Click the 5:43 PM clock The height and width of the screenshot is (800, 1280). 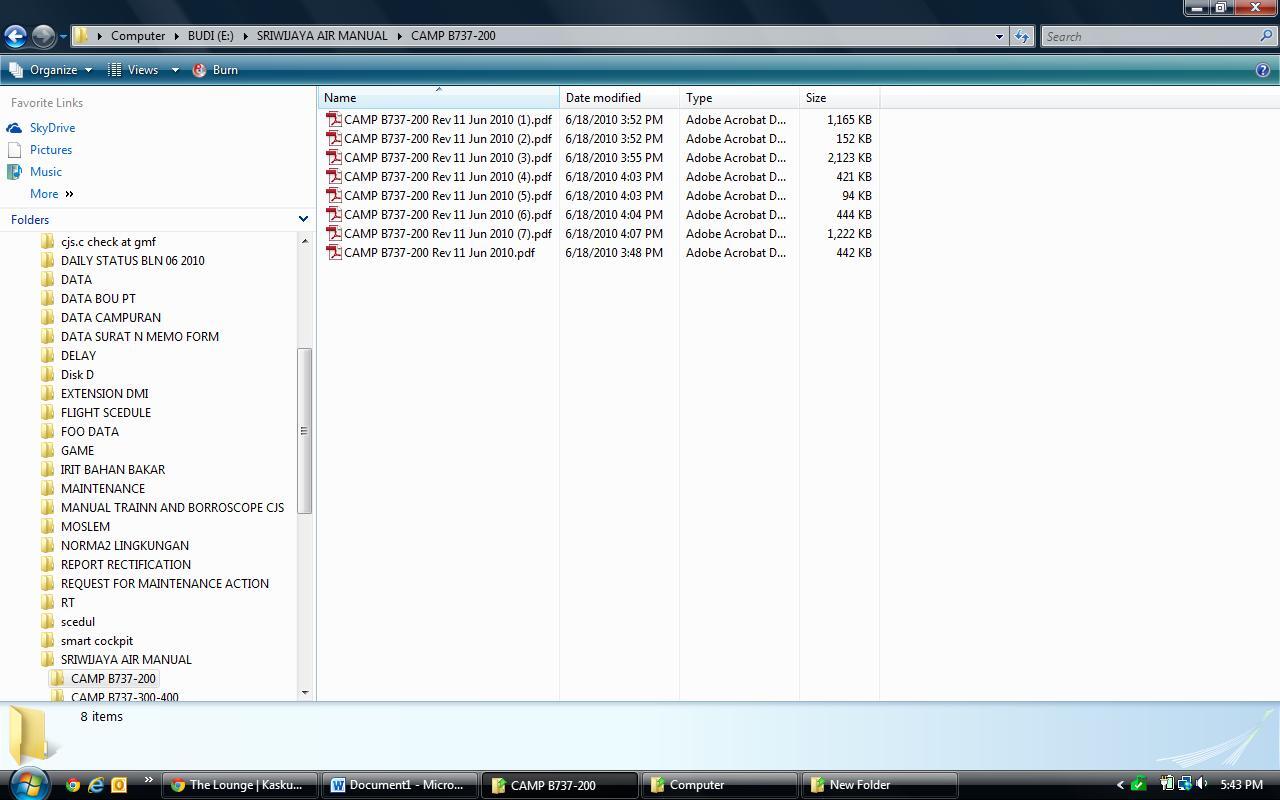coord(1241,785)
